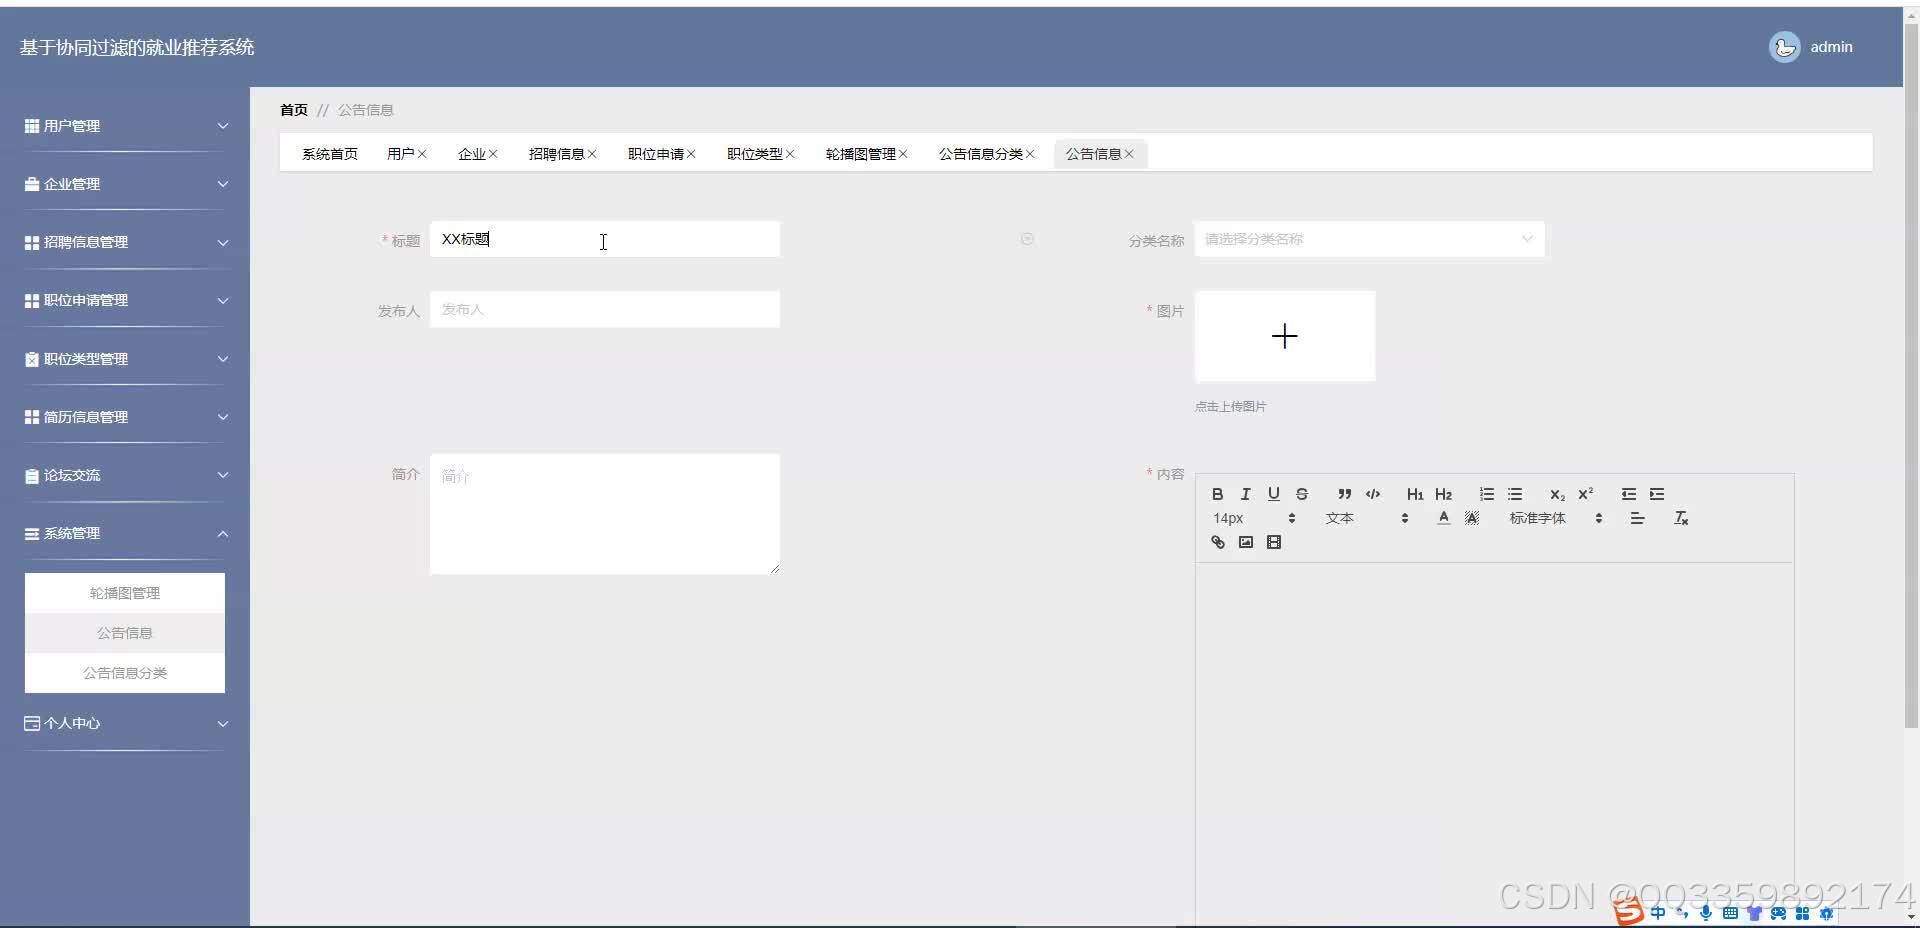Viewport: 1920px width, 928px height.
Task: Expand the 招聘信息管理 sidebar menu
Action: click(125, 242)
